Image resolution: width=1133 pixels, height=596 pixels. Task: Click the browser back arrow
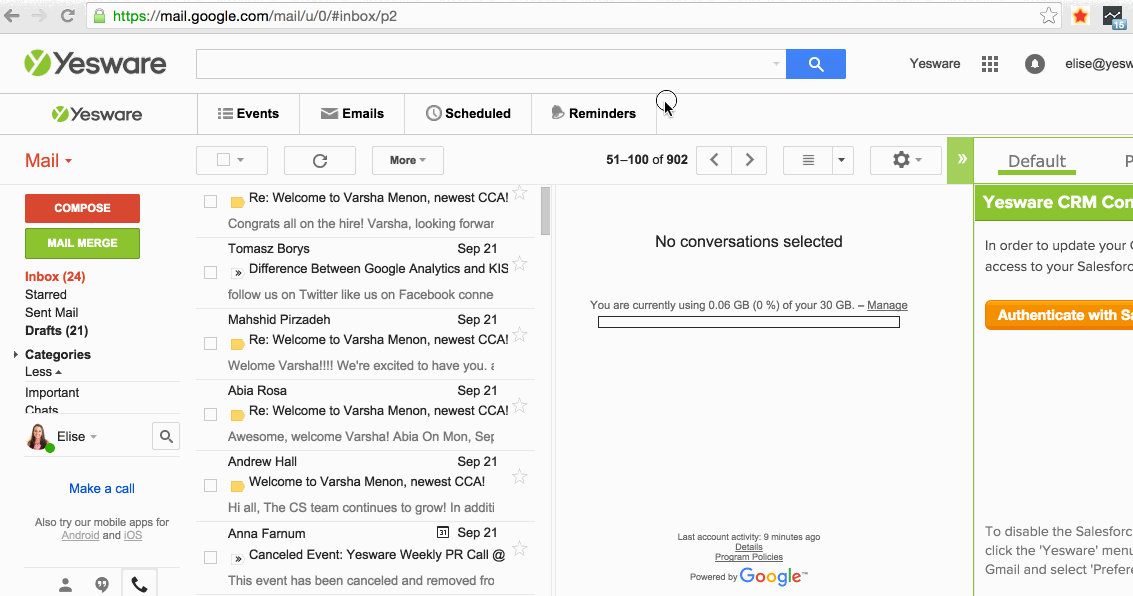tap(12, 16)
